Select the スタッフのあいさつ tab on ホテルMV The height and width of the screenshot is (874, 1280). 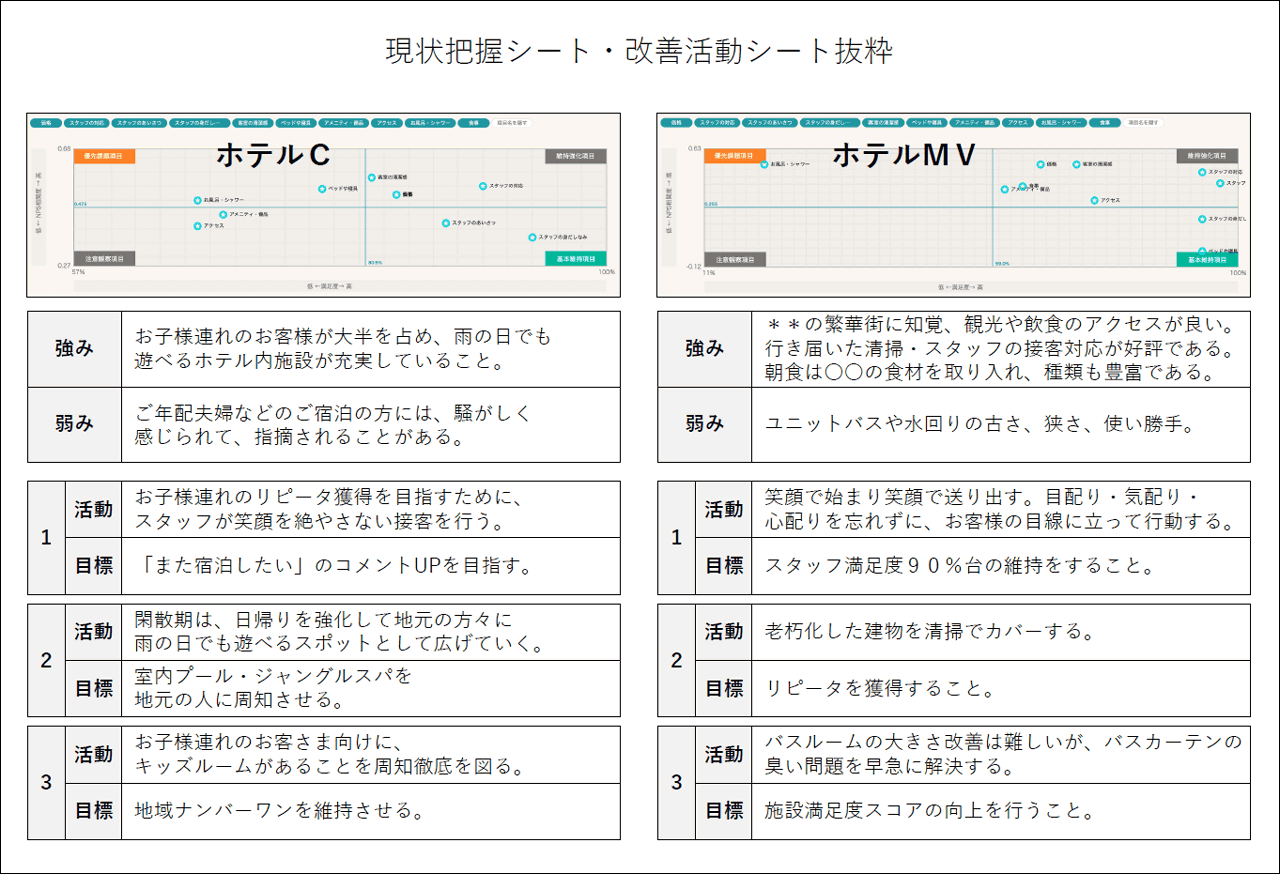(x=772, y=123)
